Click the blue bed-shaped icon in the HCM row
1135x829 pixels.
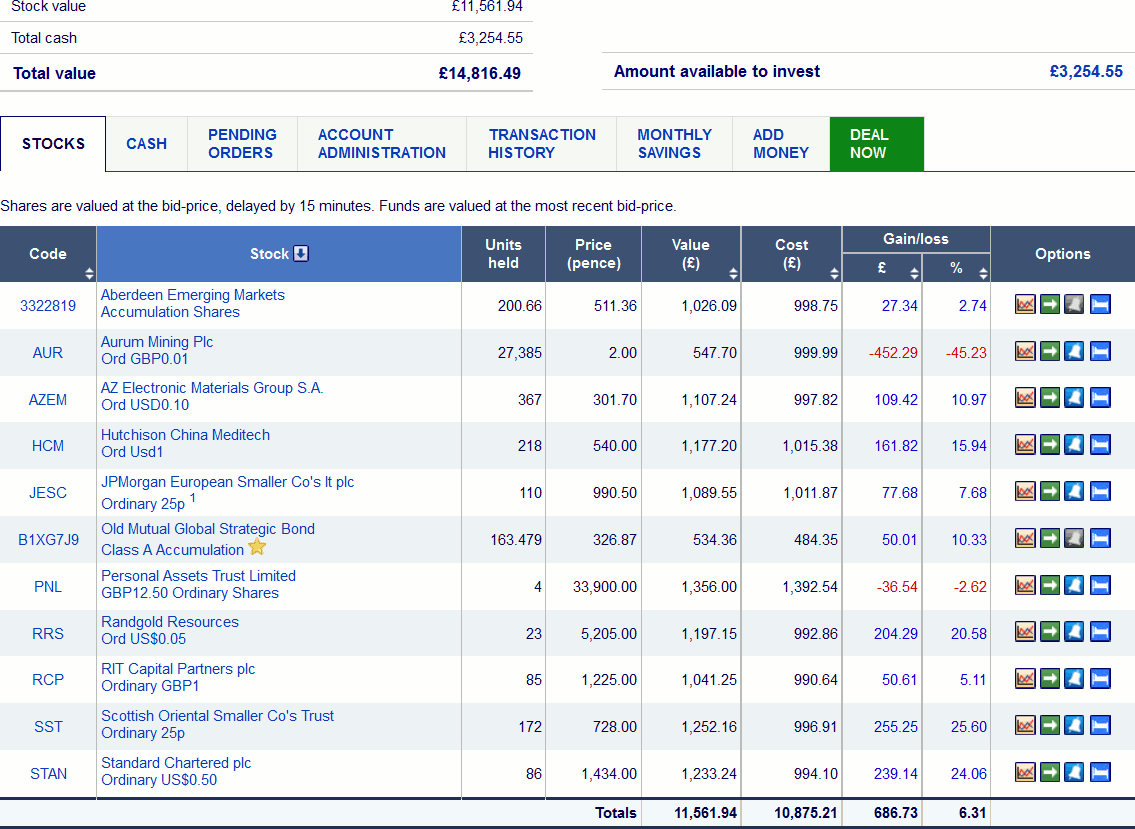click(1100, 445)
